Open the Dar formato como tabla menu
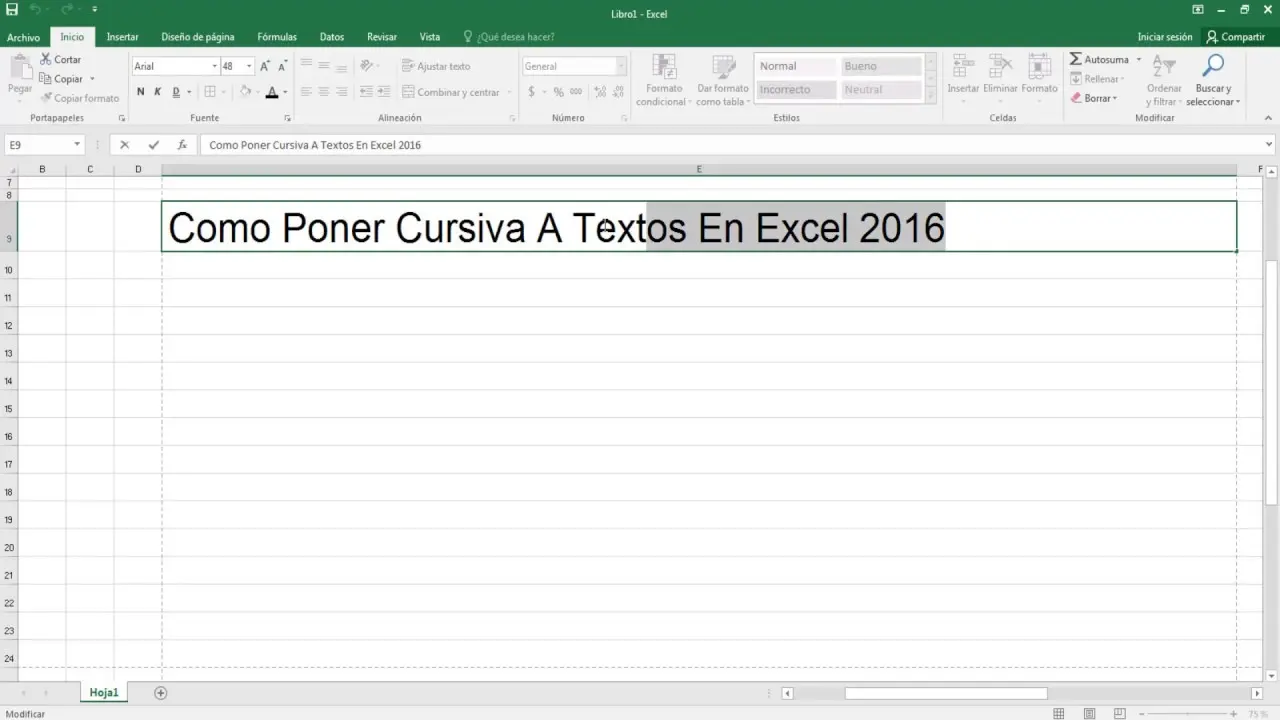Viewport: 1280px width, 720px height. [x=722, y=80]
